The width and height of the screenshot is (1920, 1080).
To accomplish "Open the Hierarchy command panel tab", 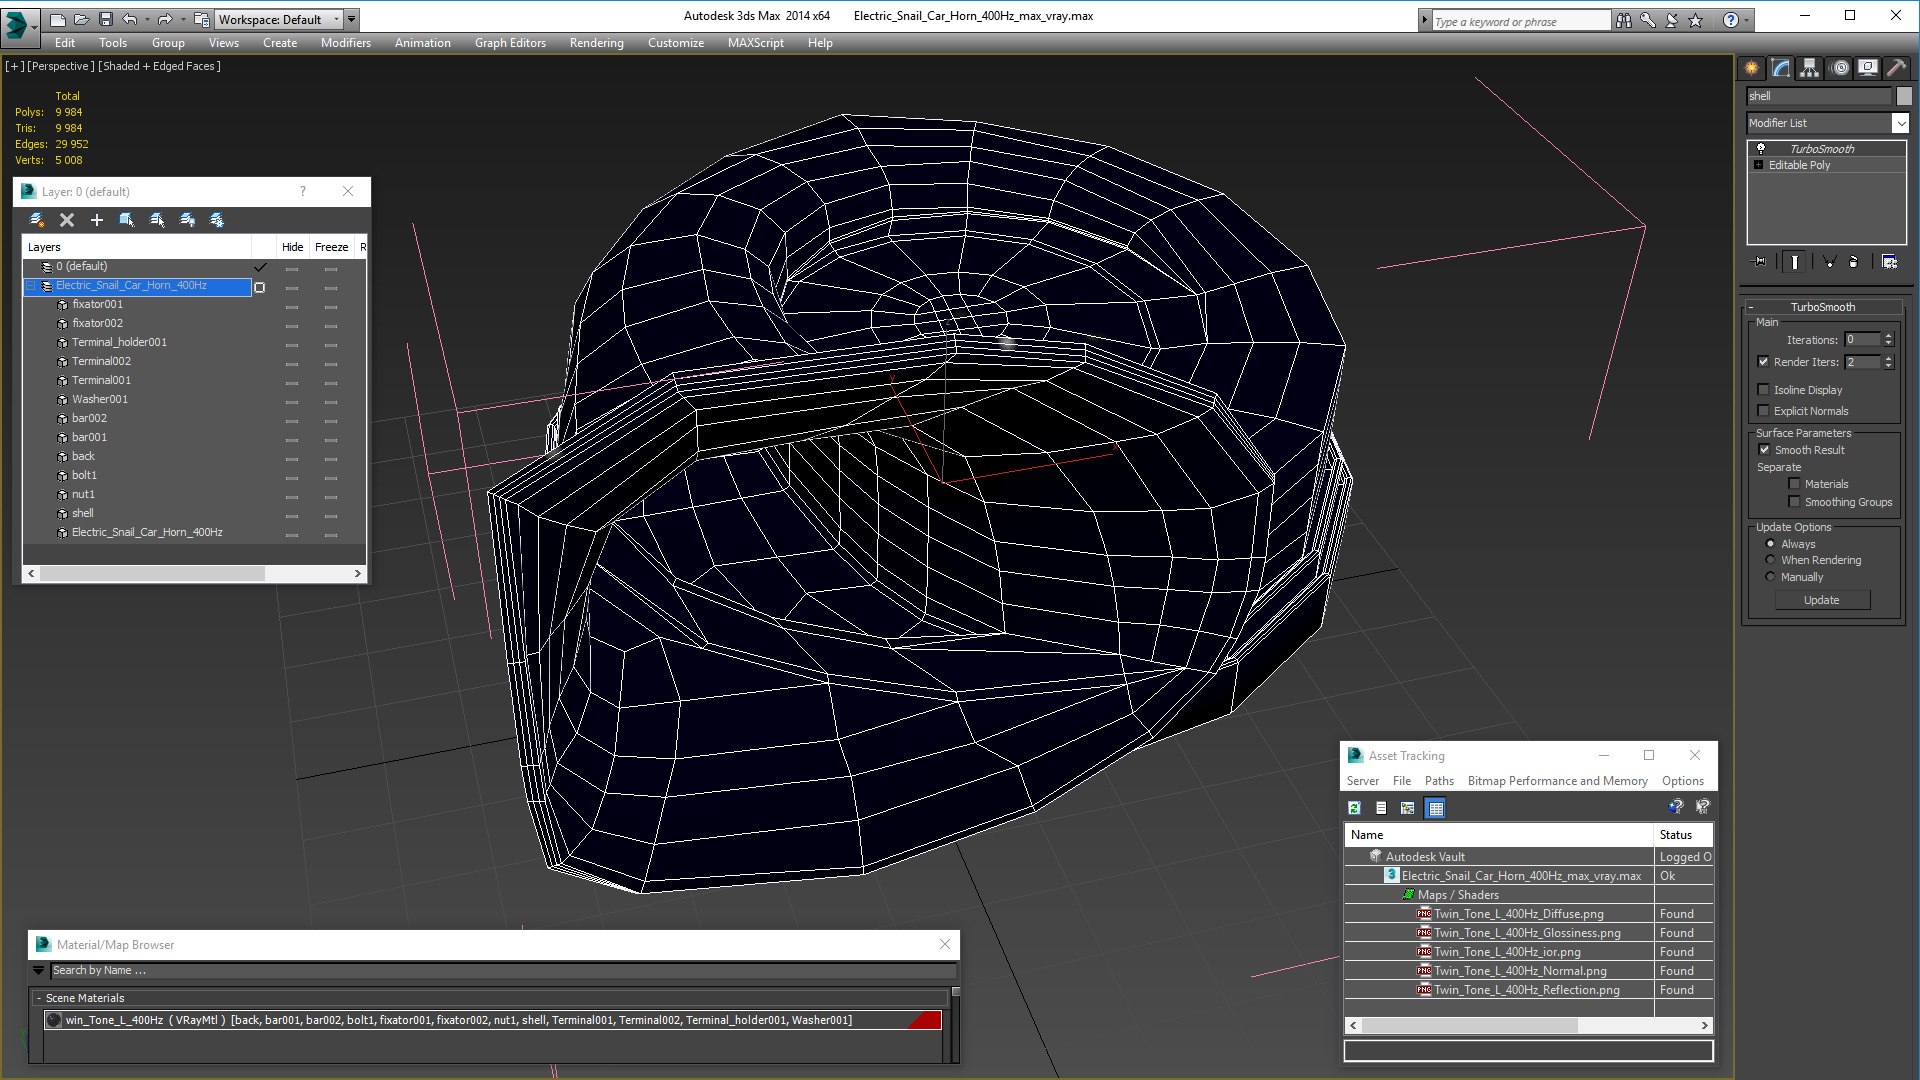I will pos(1810,68).
